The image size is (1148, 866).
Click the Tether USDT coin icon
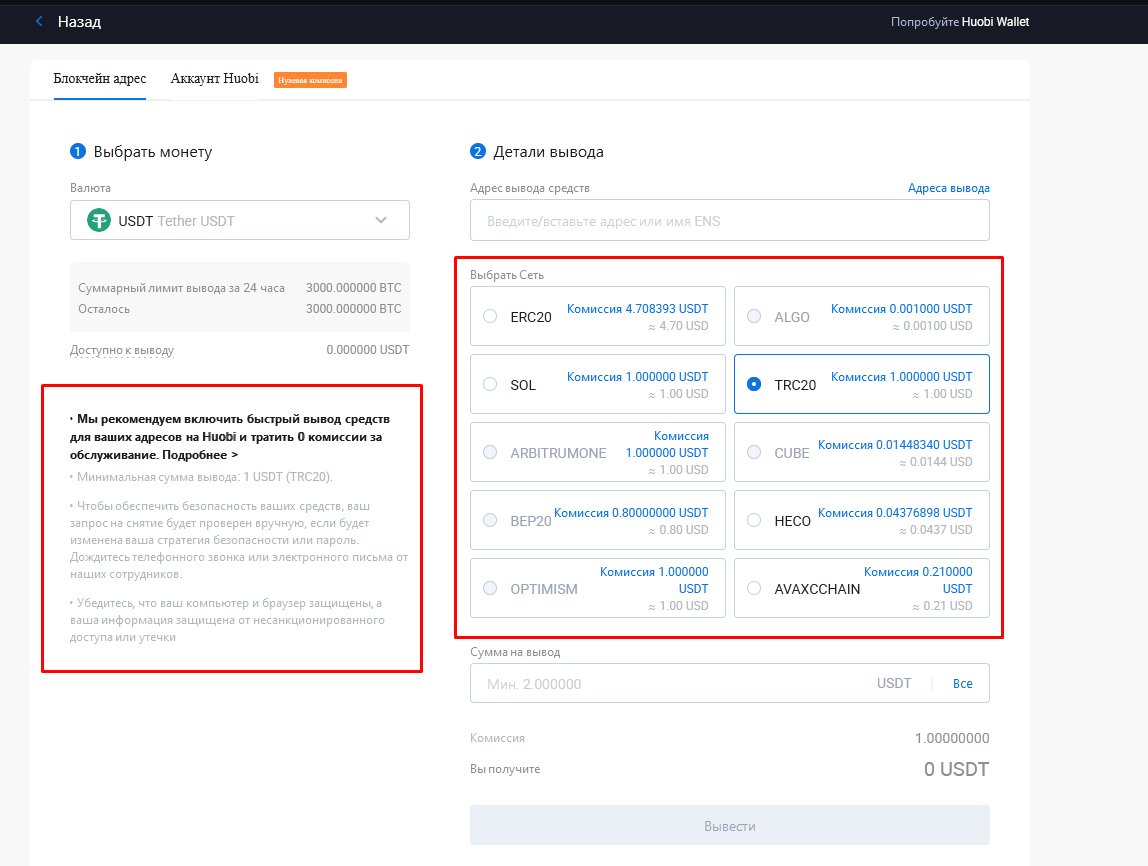pyautogui.click(x=98, y=220)
